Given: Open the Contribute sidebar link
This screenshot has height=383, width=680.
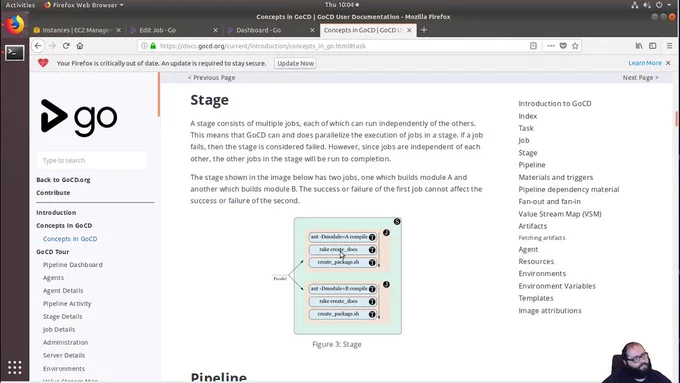Looking at the screenshot, I should 53,193.
